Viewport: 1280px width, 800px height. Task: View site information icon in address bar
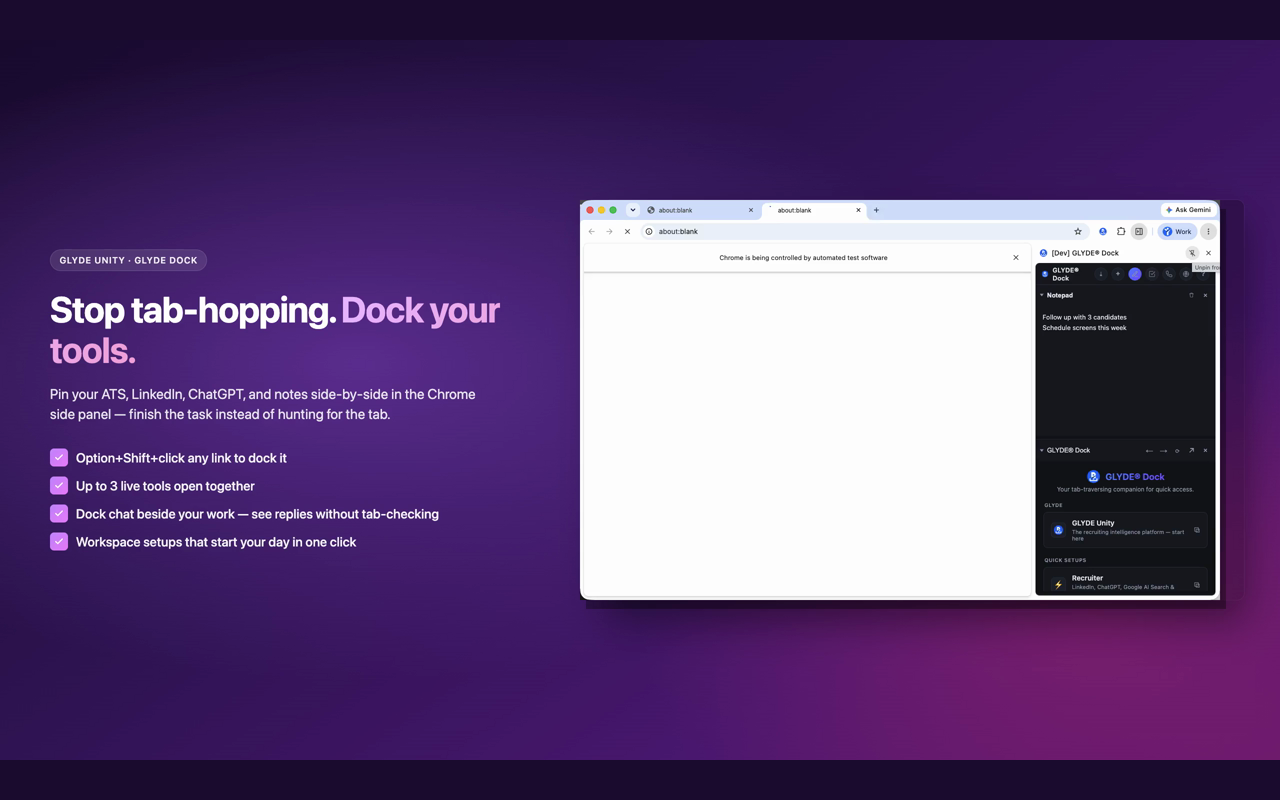pos(649,231)
